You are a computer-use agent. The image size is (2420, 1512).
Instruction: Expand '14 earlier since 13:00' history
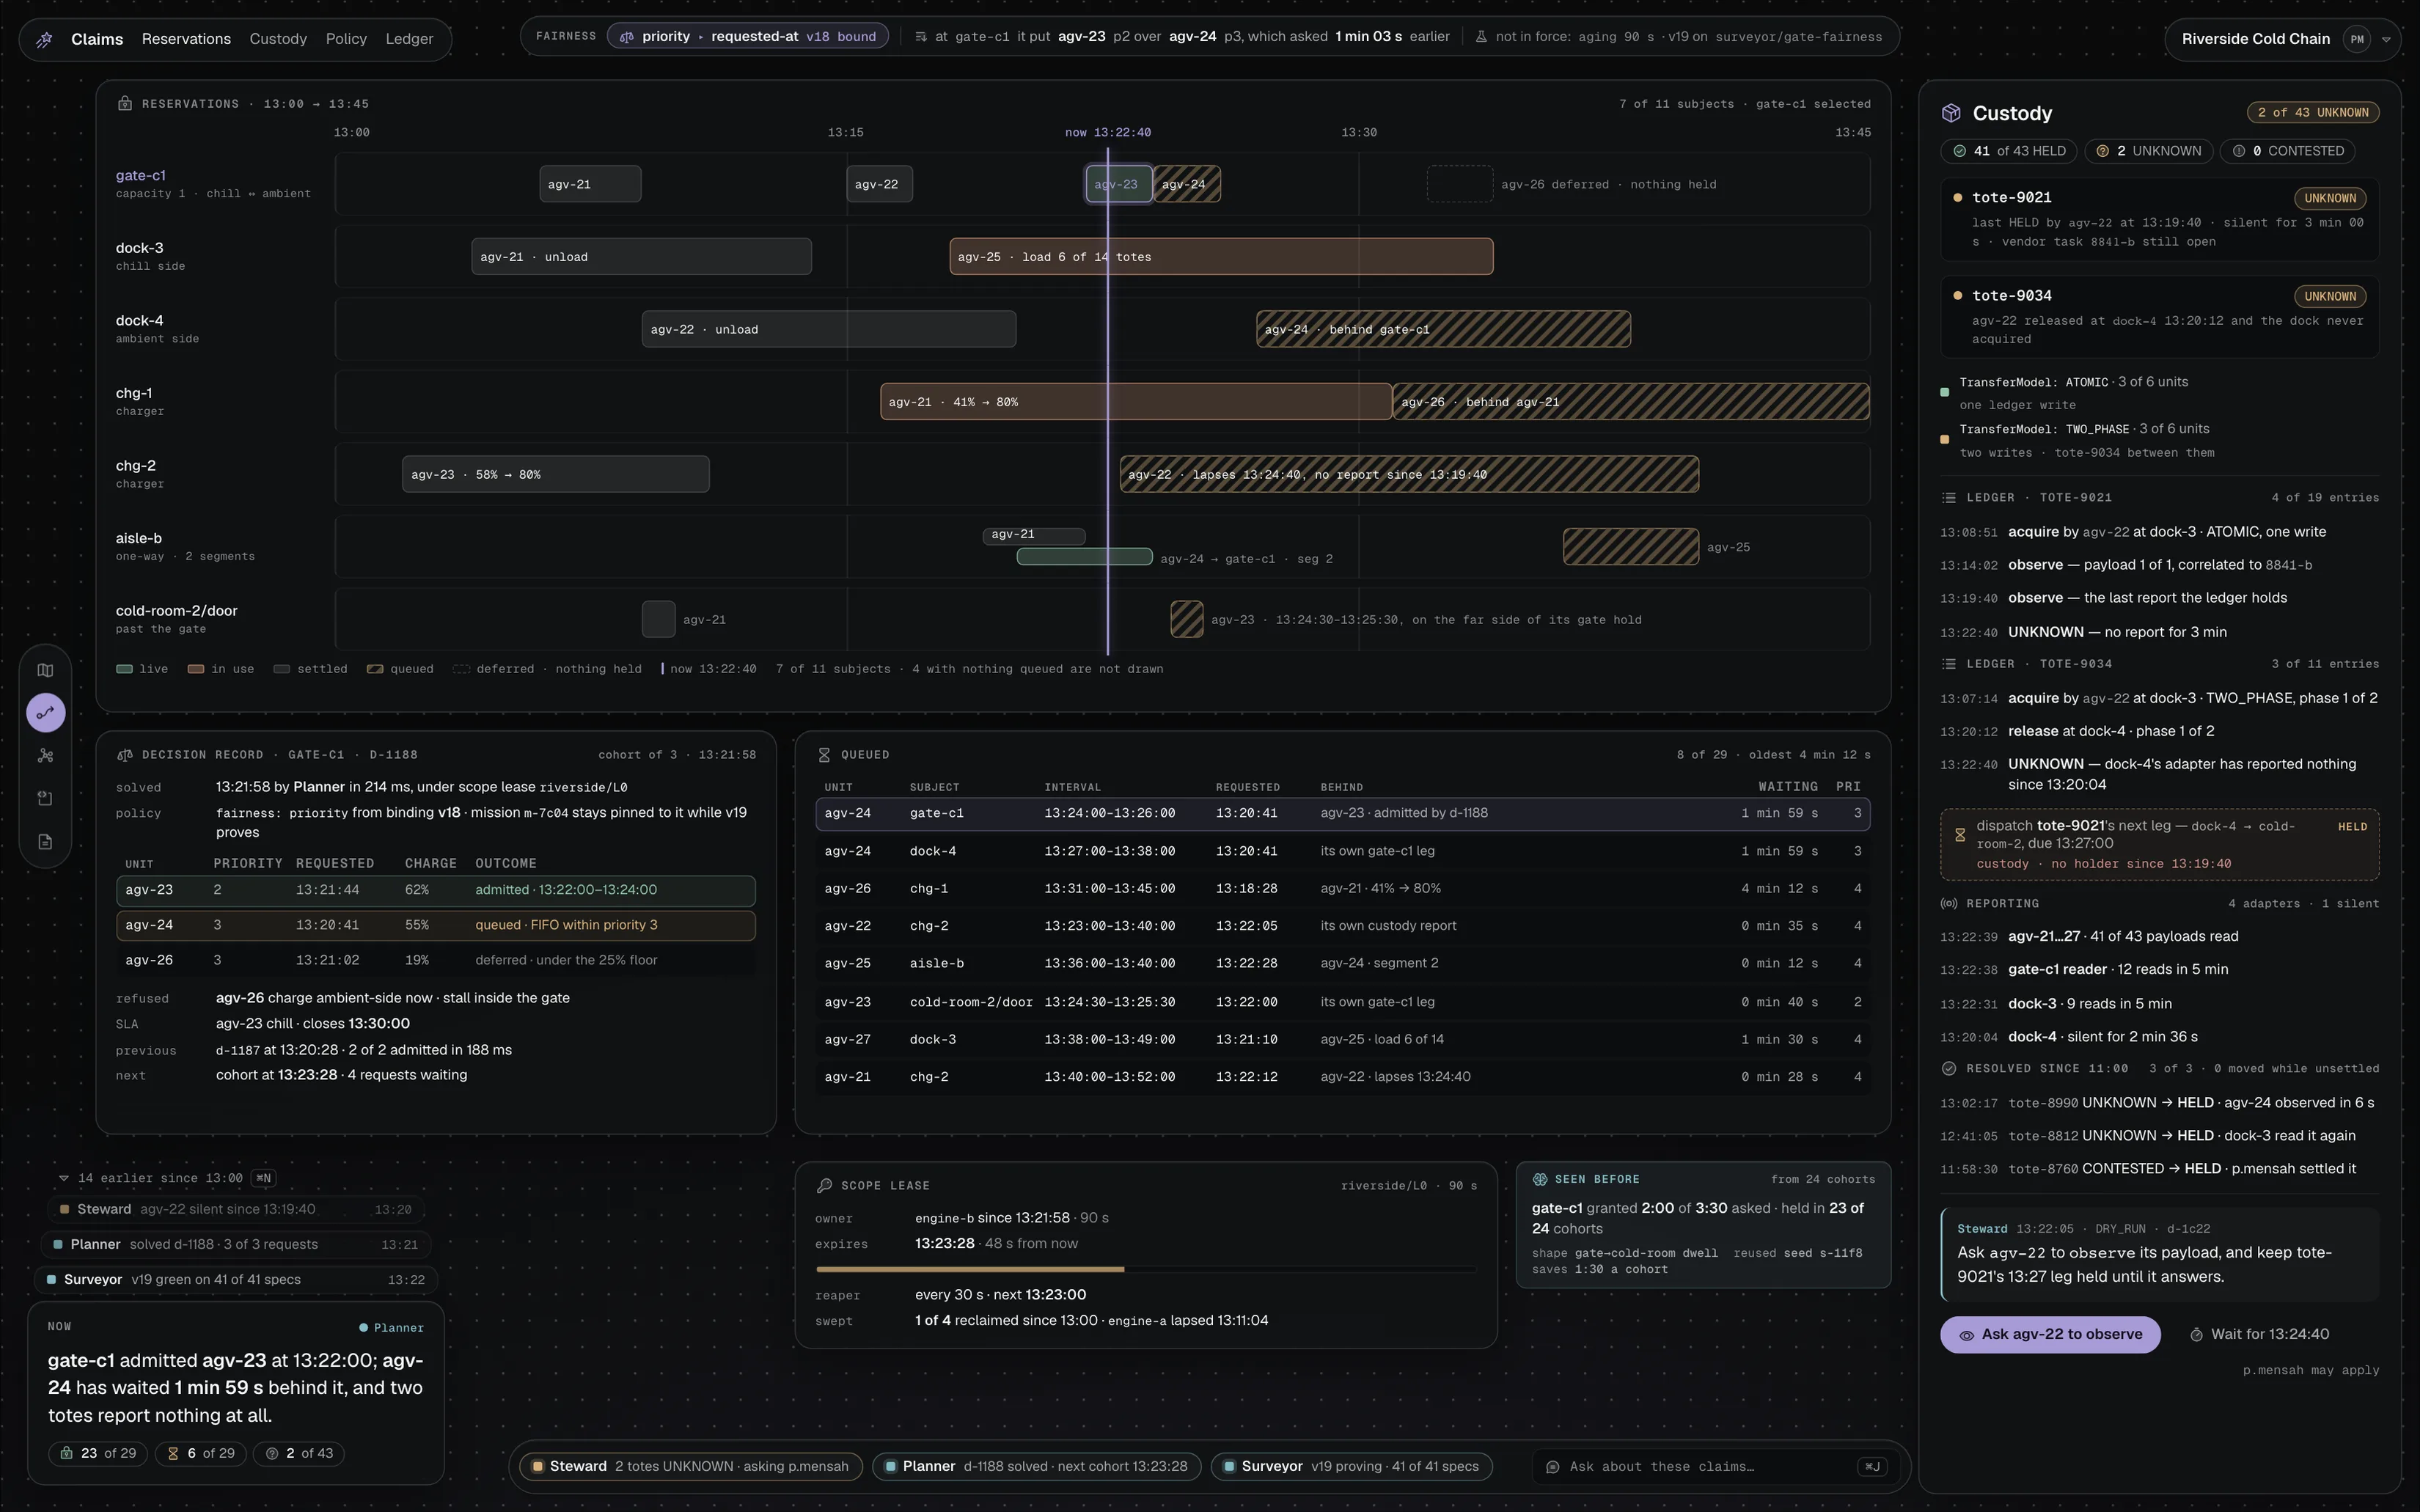click(166, 1178)
